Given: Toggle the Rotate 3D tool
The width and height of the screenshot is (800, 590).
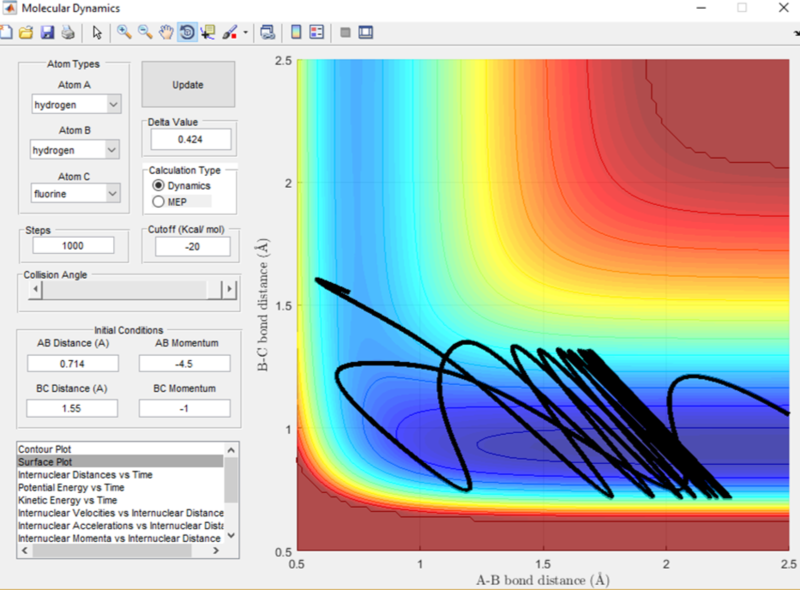Looking at the screenshot, I should tap(187, 32).
